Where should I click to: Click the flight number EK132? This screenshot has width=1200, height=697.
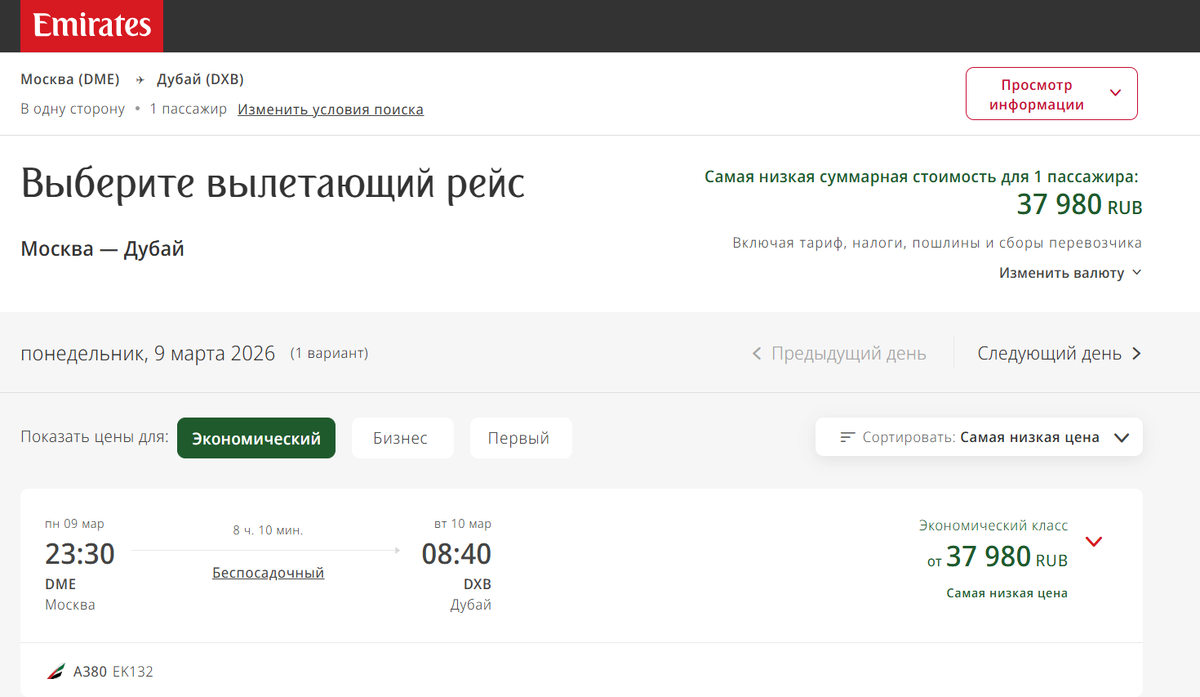(133, 672)
